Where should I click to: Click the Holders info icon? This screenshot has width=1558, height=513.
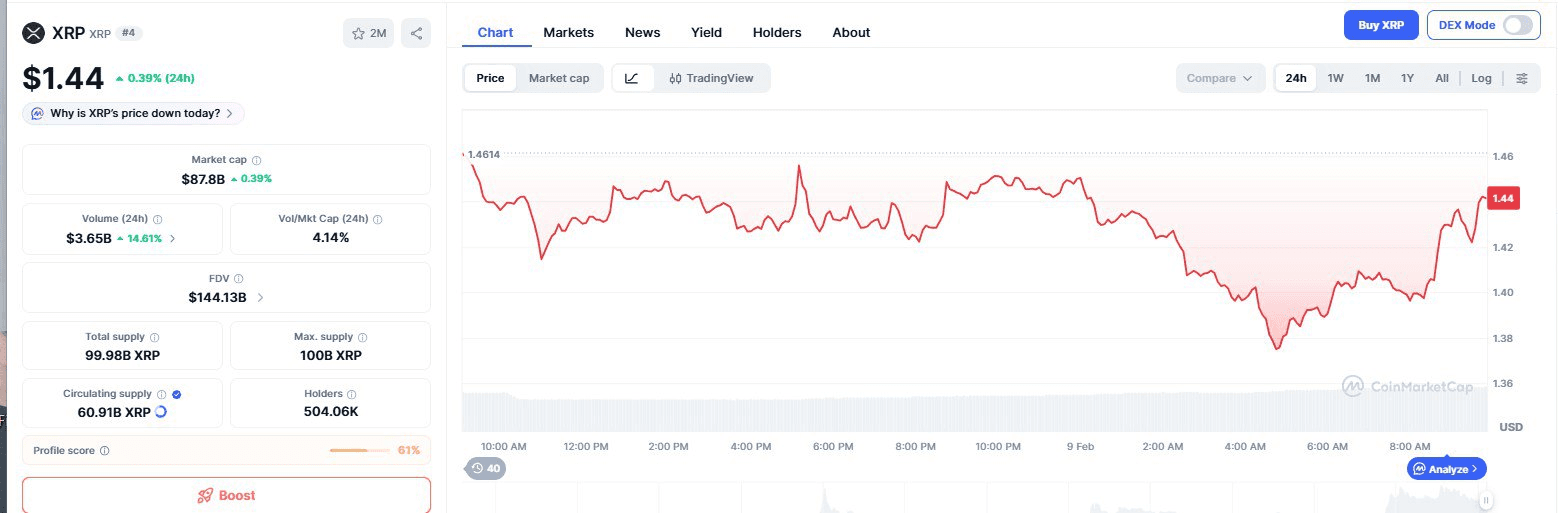point(352,394)
